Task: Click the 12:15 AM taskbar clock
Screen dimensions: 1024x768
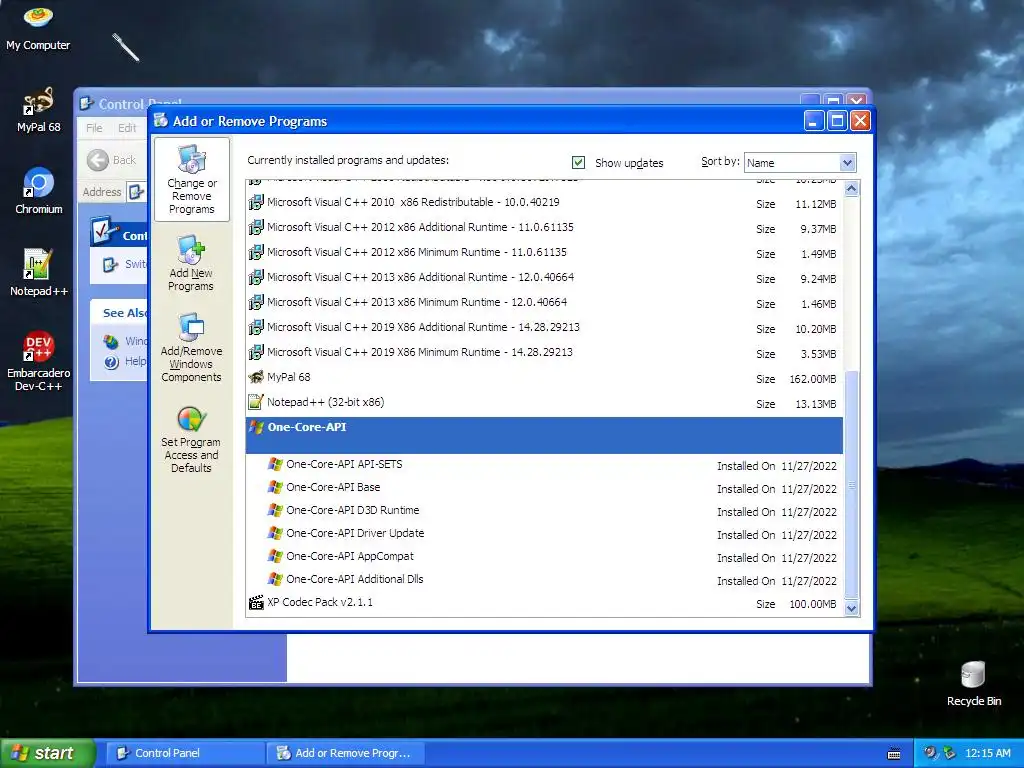Action: tap(987, 754)
